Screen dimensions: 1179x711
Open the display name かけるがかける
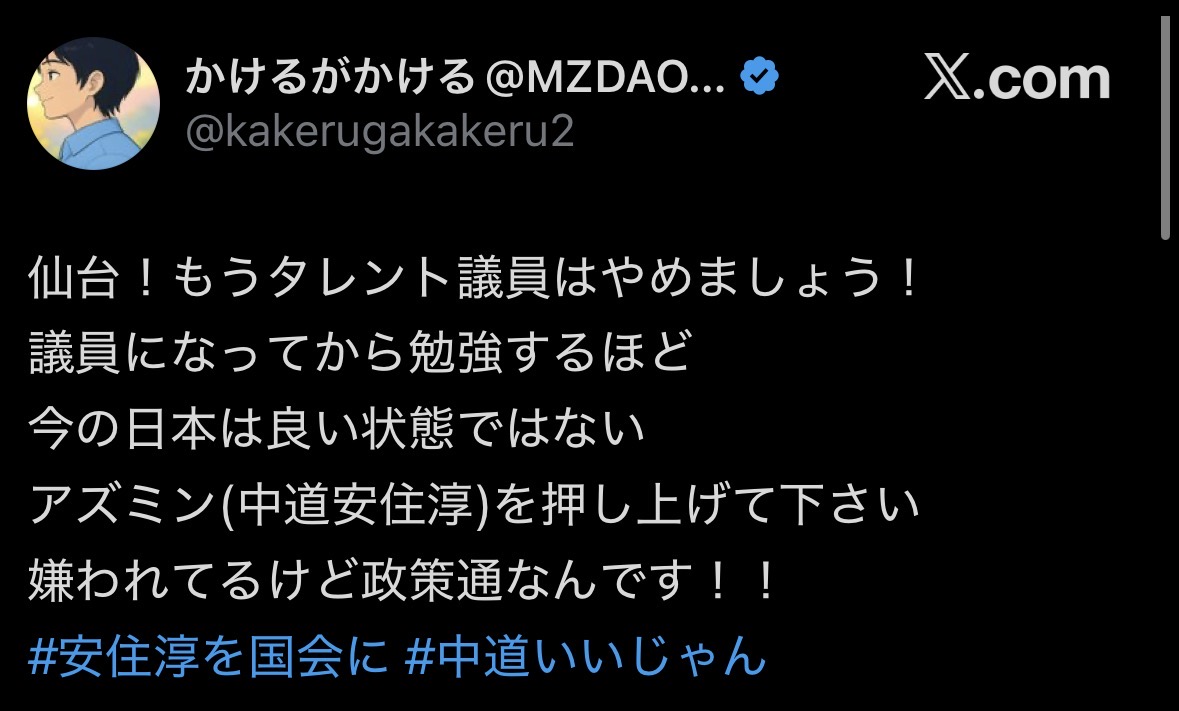(330, 76)
